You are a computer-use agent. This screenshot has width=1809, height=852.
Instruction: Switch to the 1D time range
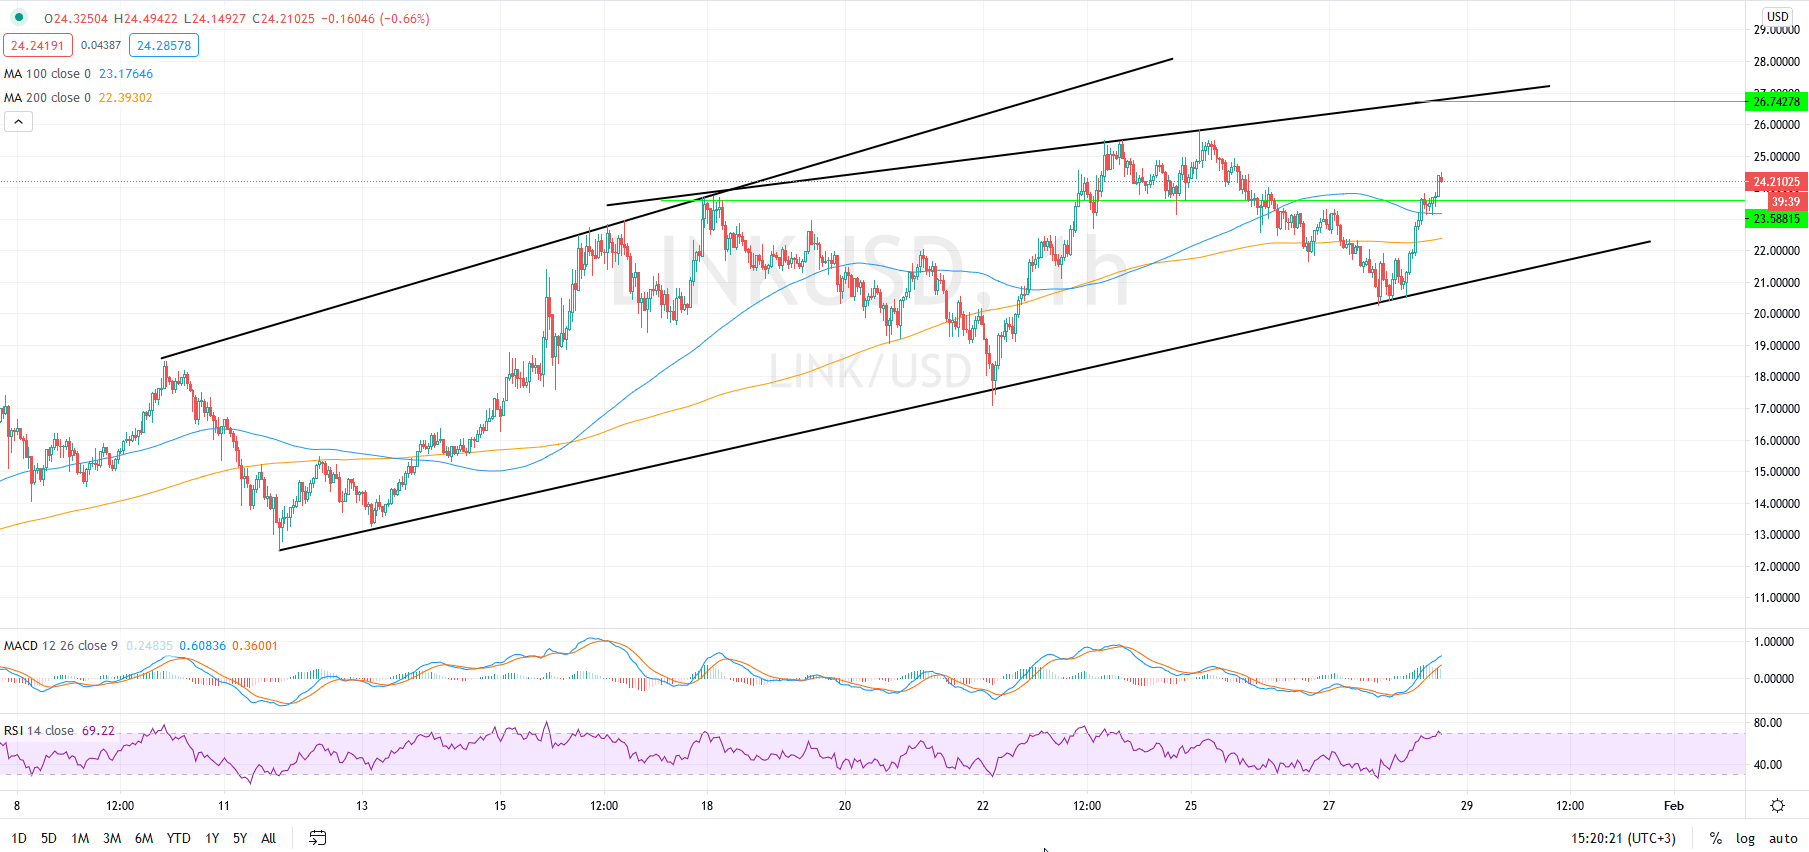(x=19, y=838)
